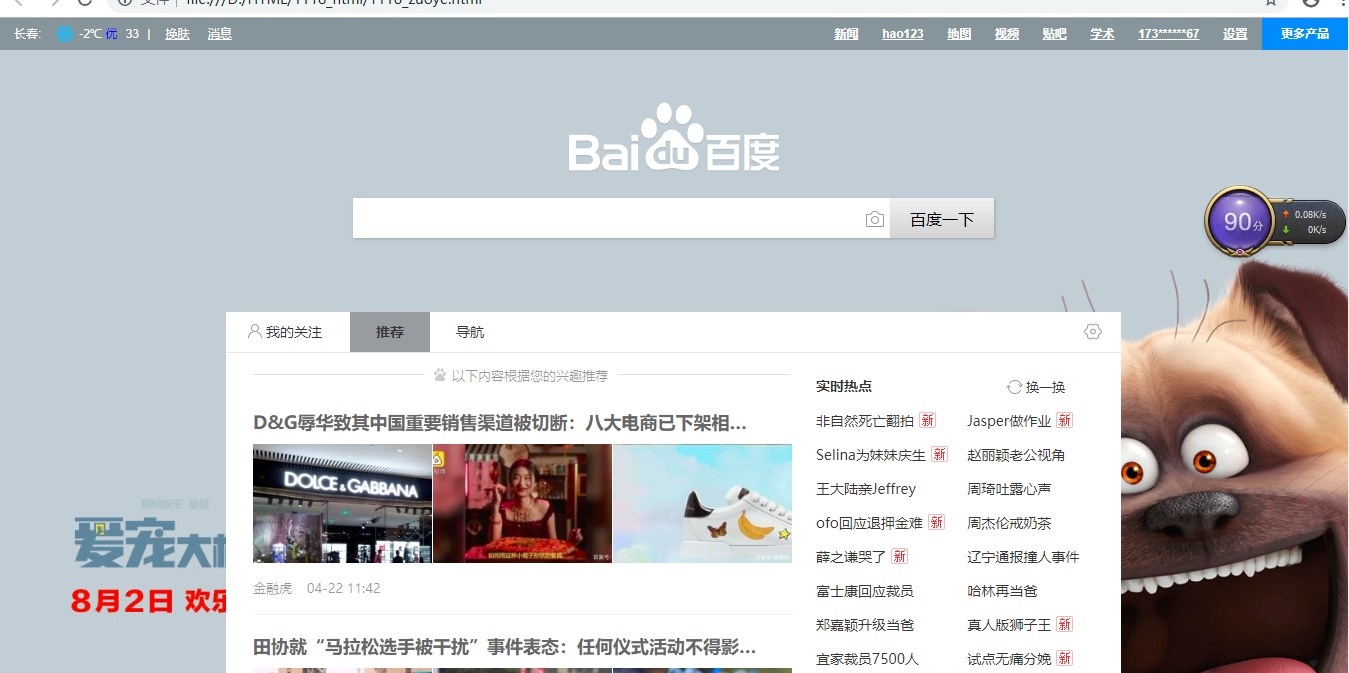The height and width of the screenshot is (673, 1349).
Task: Open the D&G辱华 news headline
Action: [x=500, y=423]
